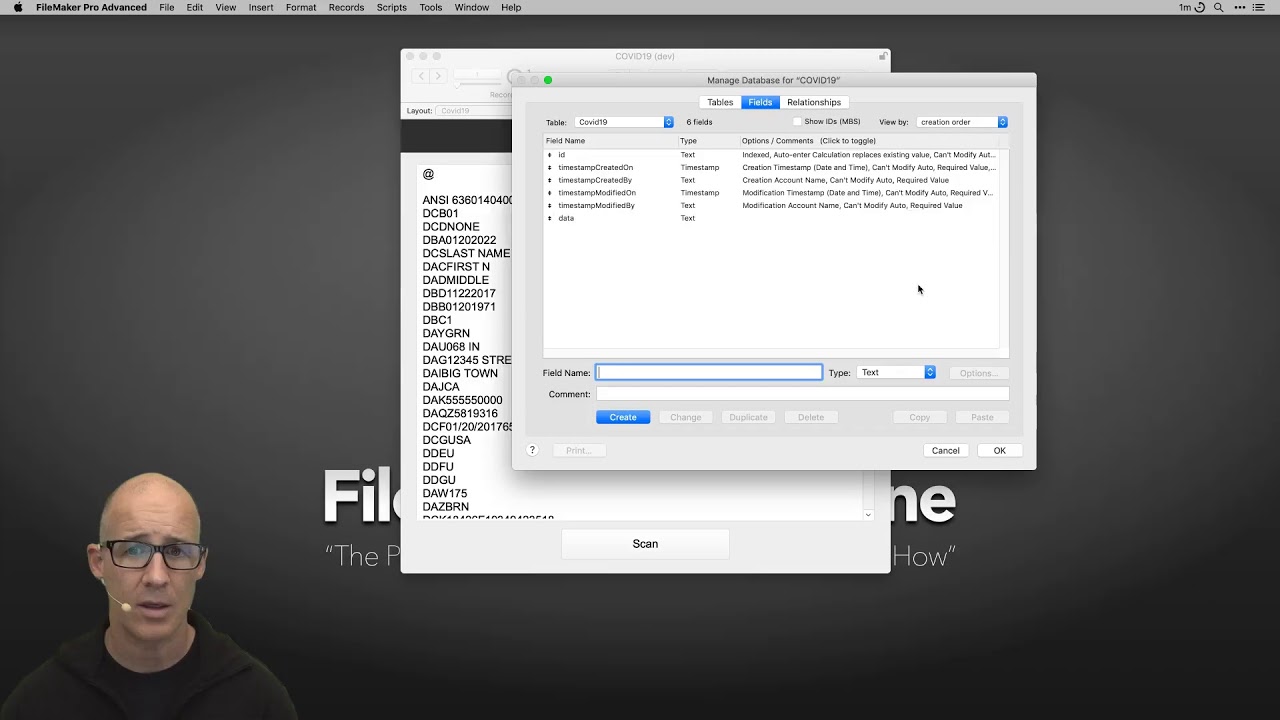This screenshot has width=1280, height=720.
Task: Click the Copy button
Action: (919, 417)
